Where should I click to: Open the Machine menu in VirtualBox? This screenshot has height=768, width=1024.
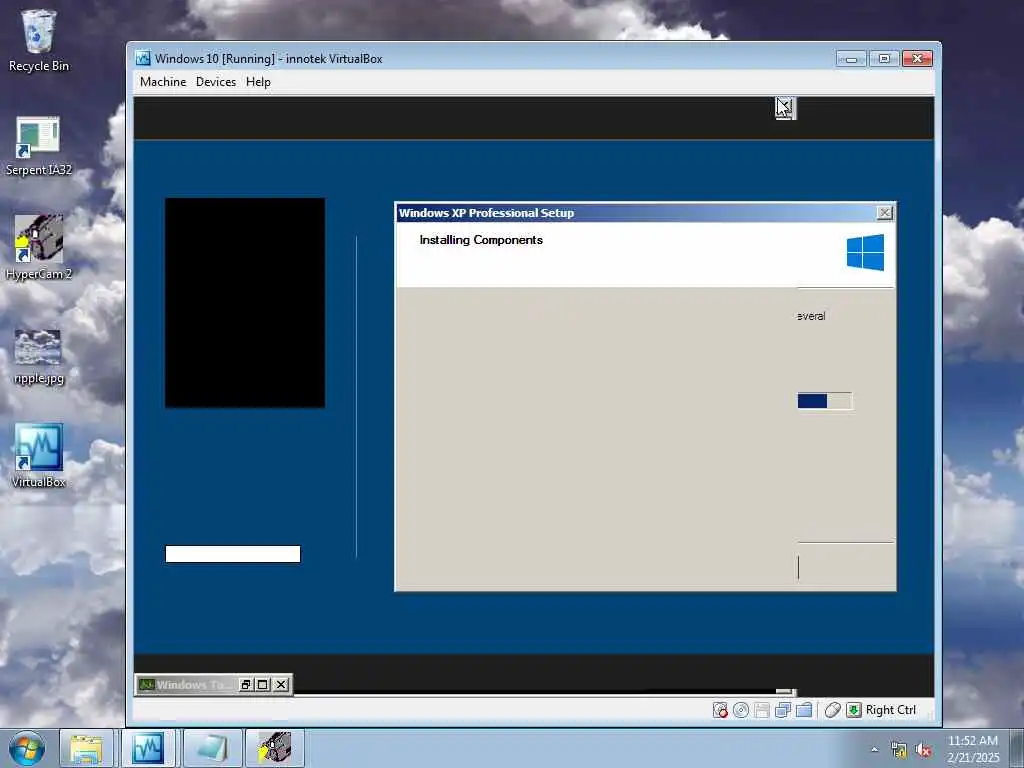coord(163,82)
